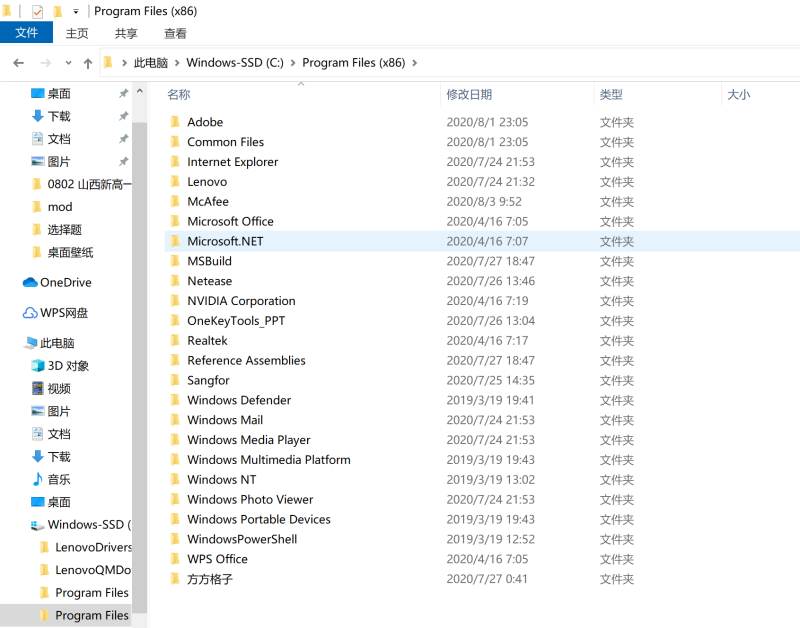Open the mod folder in sidebar
Screen dimensions: 800x628
tap(60, 207)
